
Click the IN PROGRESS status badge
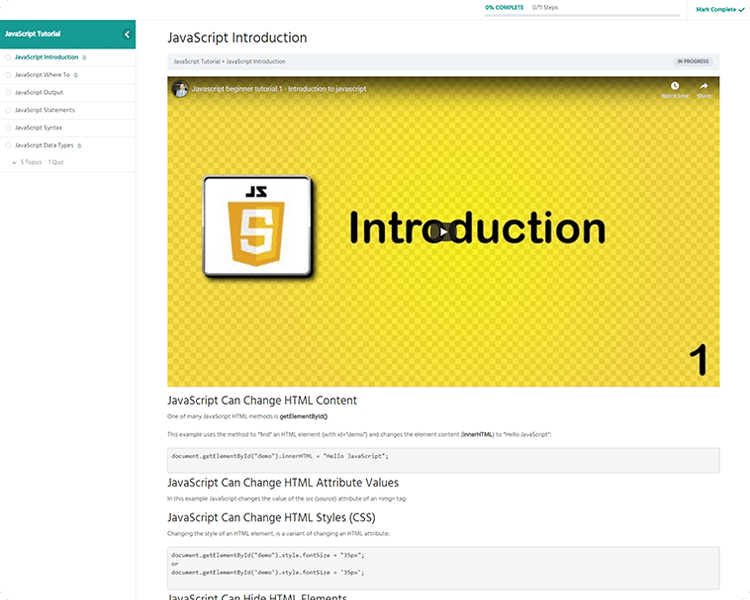[693, 62]
